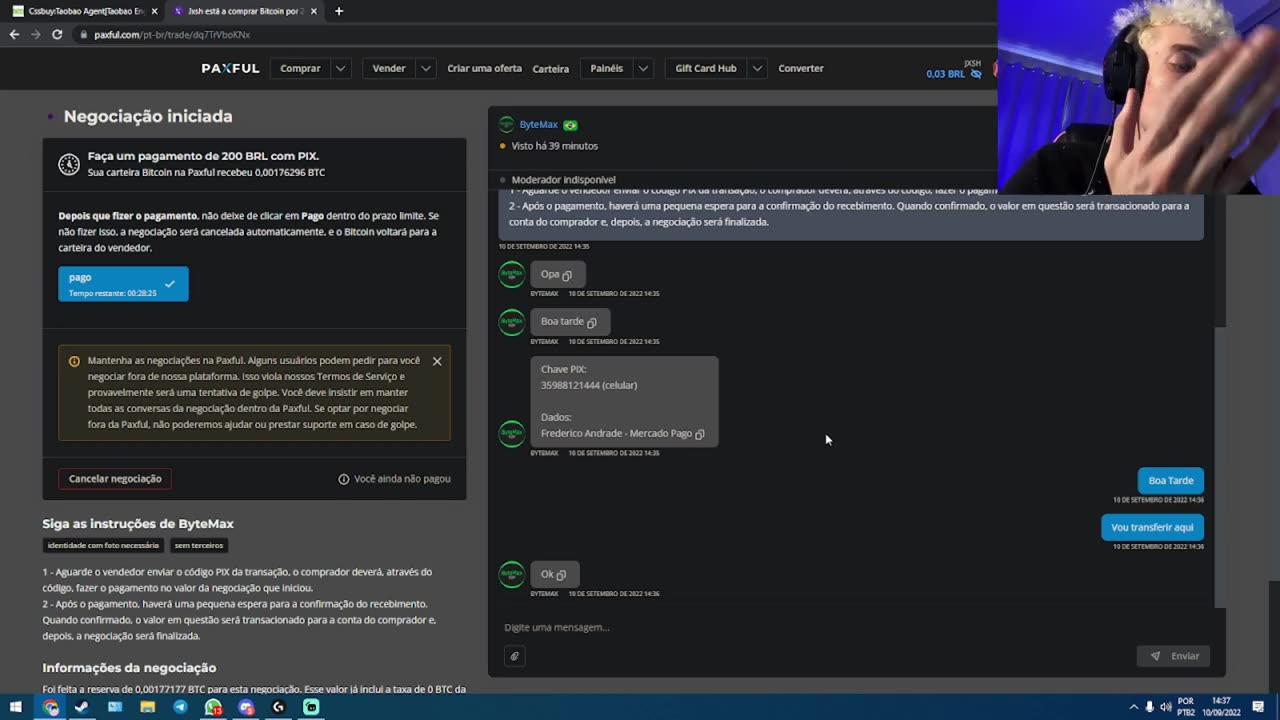Toggle balance visibility eye icon
The width and height of the screenshot is (1280, 720).
[x=976, y=74]
